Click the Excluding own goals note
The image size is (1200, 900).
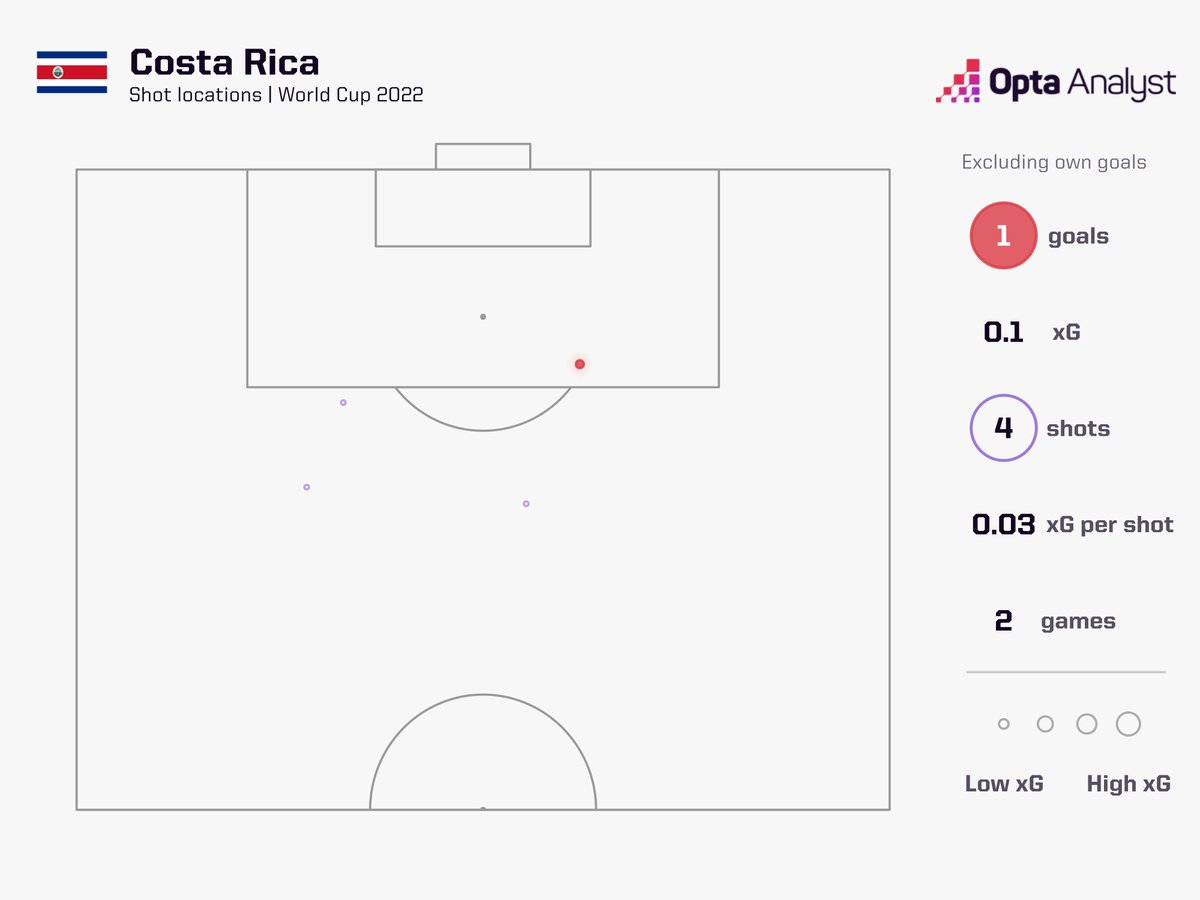(x=1054, y=162)
